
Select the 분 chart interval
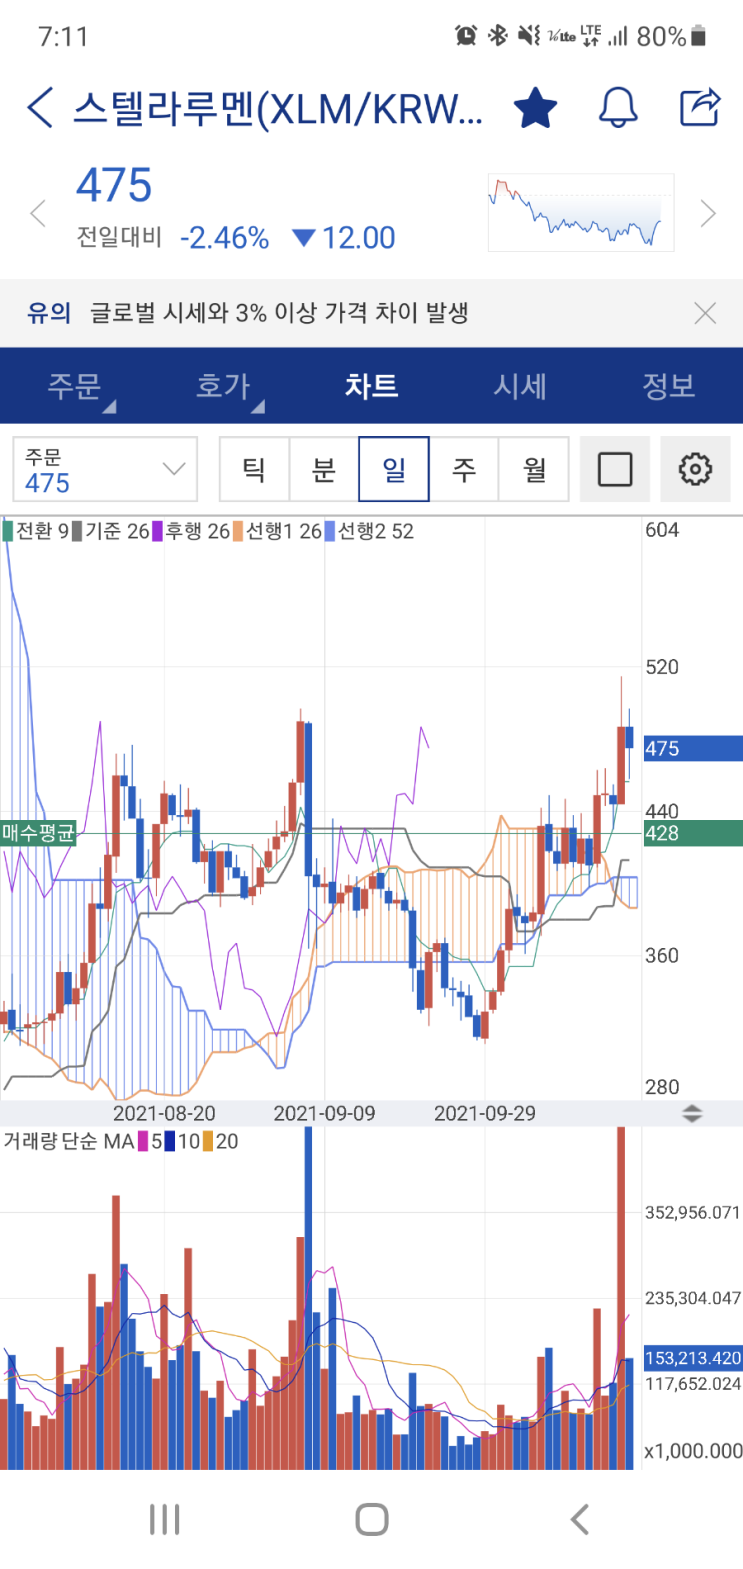[324, 469]
